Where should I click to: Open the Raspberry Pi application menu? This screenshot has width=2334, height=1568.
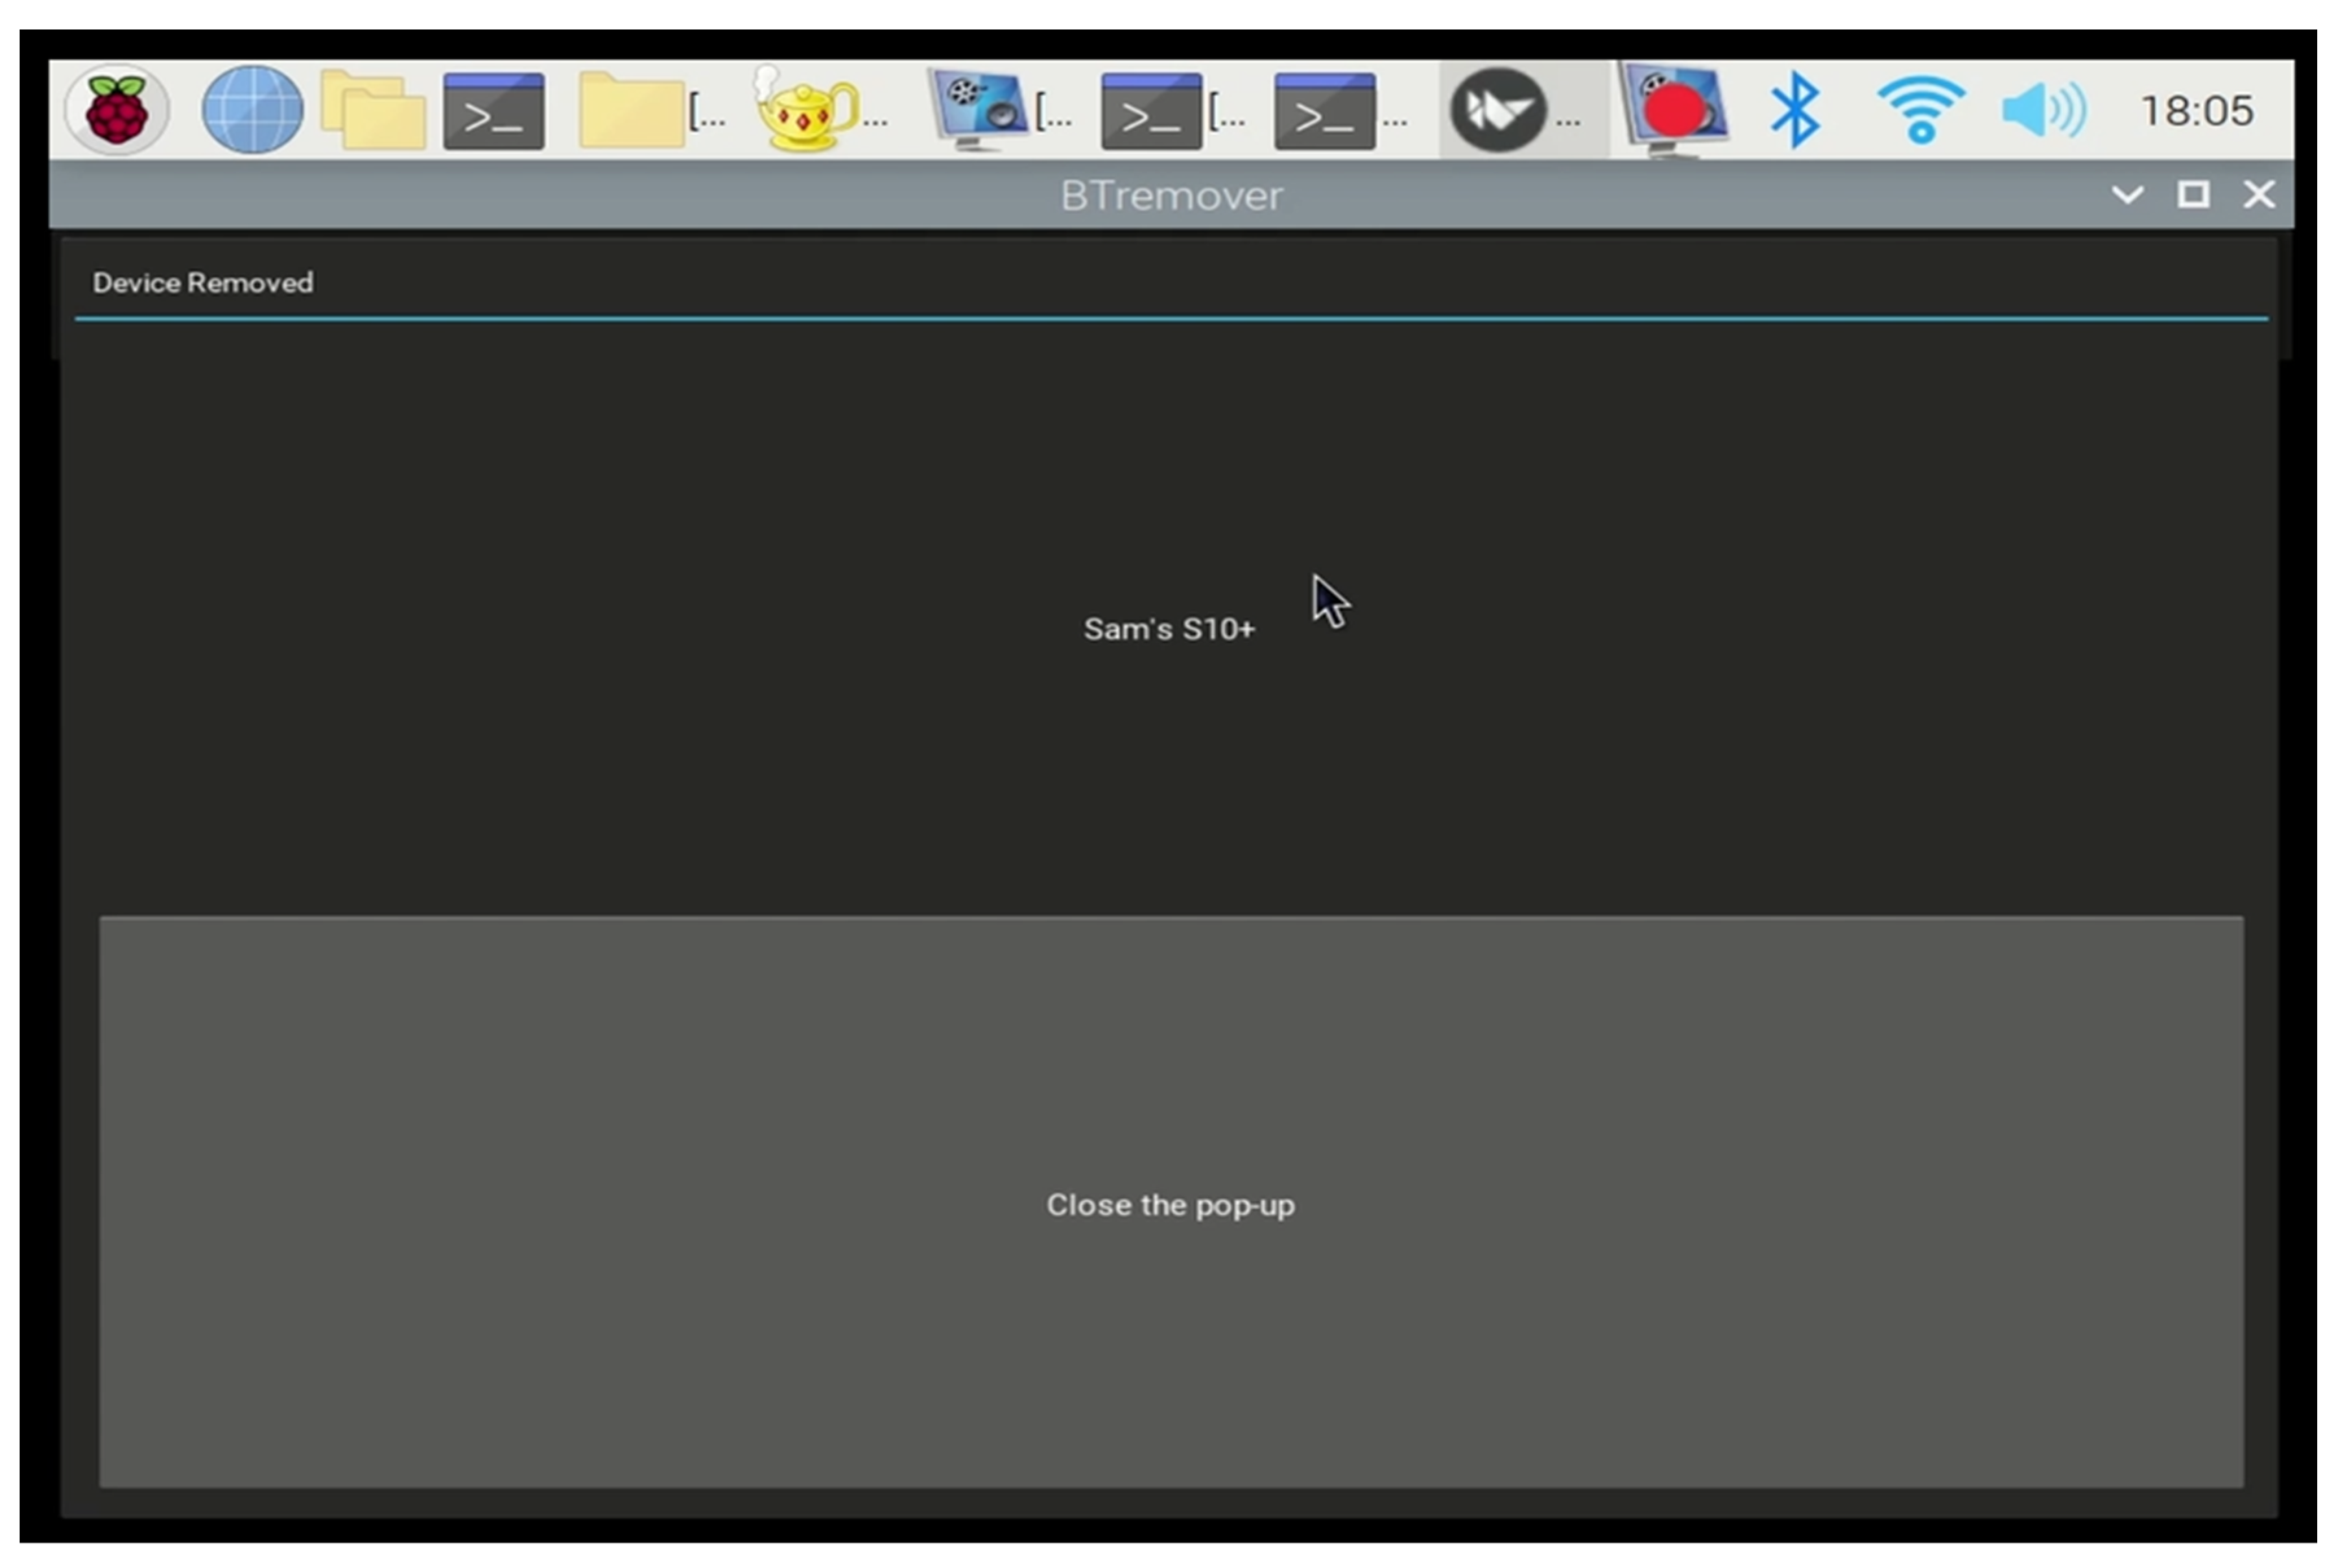[x=116, y=110]
